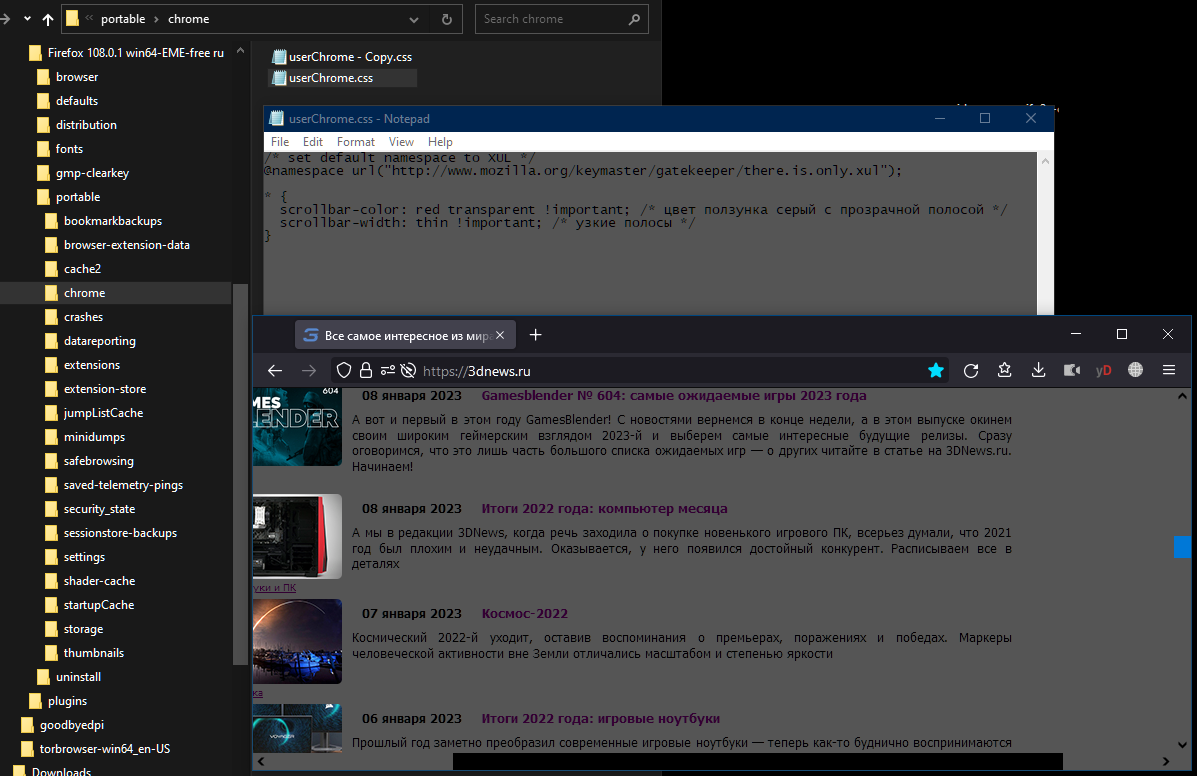Open recent locations dropdown in Explorer
Image resolution: width=1197 pixels, height=776 pixels.
(27, 19)
